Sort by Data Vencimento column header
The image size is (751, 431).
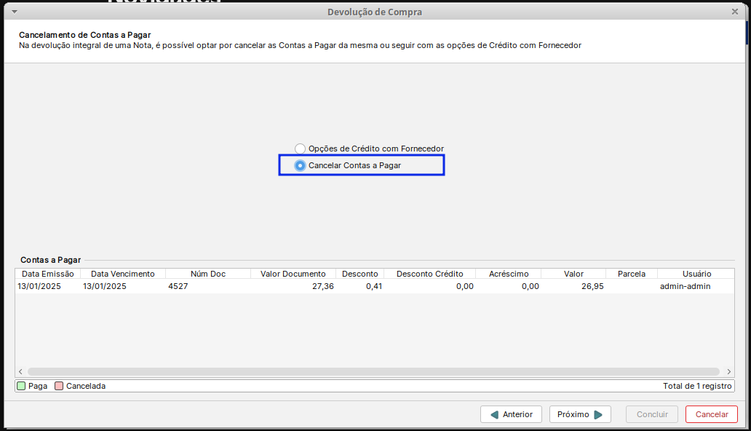click(x=123, y=273)
